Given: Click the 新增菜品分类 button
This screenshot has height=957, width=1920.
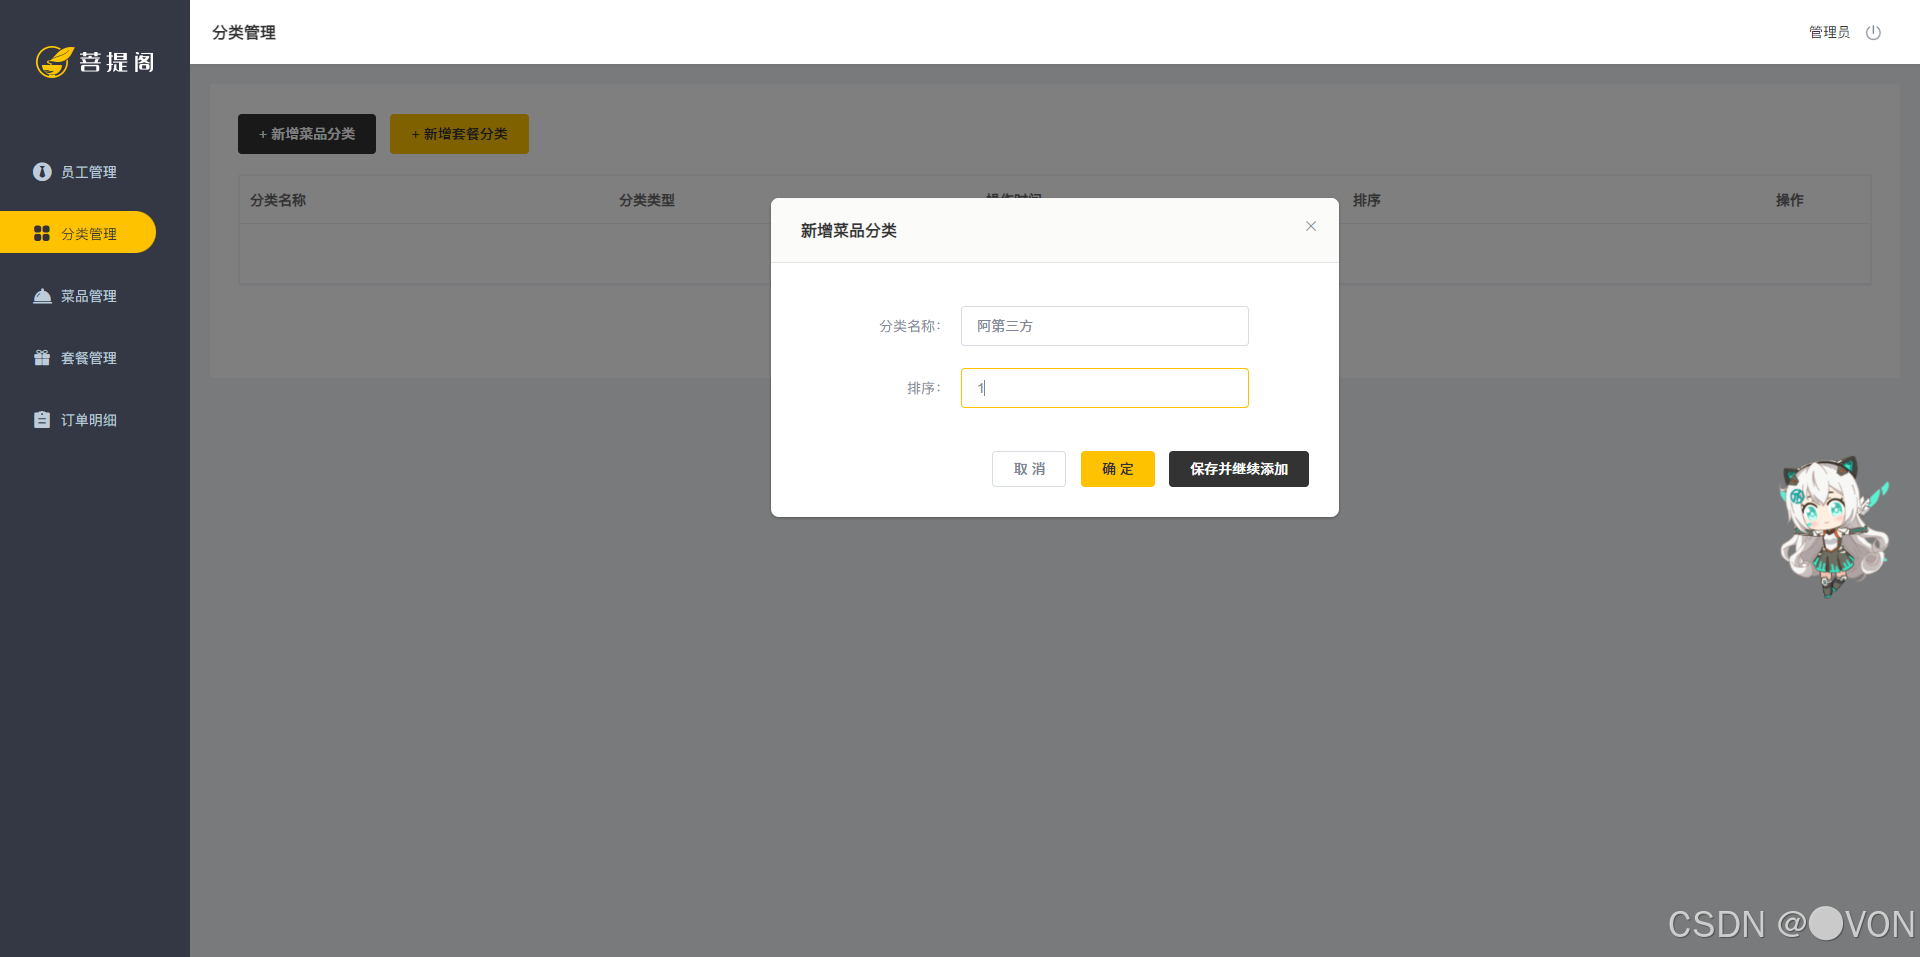Looking at the screenshot, I should tap(307, 134).
